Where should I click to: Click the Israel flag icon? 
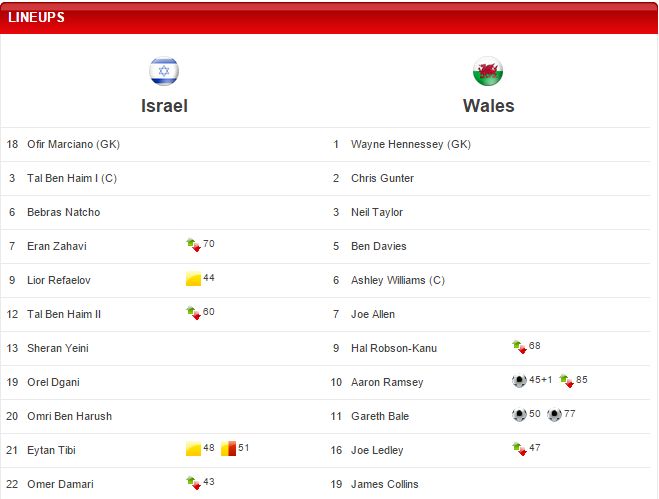[164, 71]
